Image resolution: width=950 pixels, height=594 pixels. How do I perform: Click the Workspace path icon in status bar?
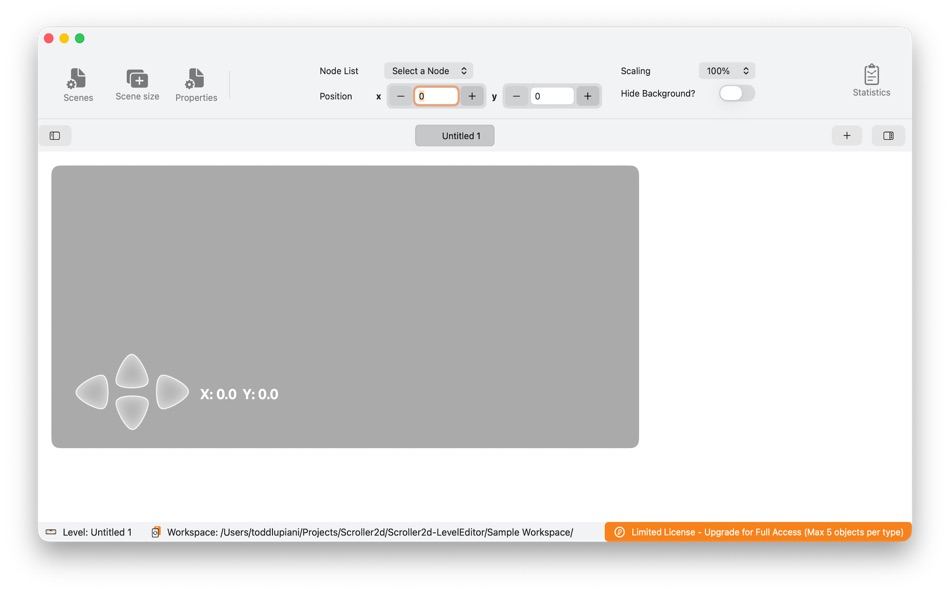[x=156, y=531]
